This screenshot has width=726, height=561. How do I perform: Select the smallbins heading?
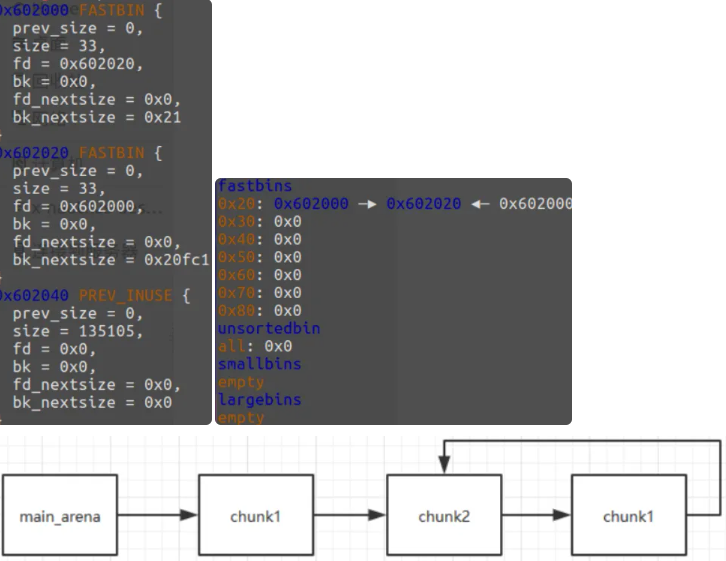click(258, 364)
